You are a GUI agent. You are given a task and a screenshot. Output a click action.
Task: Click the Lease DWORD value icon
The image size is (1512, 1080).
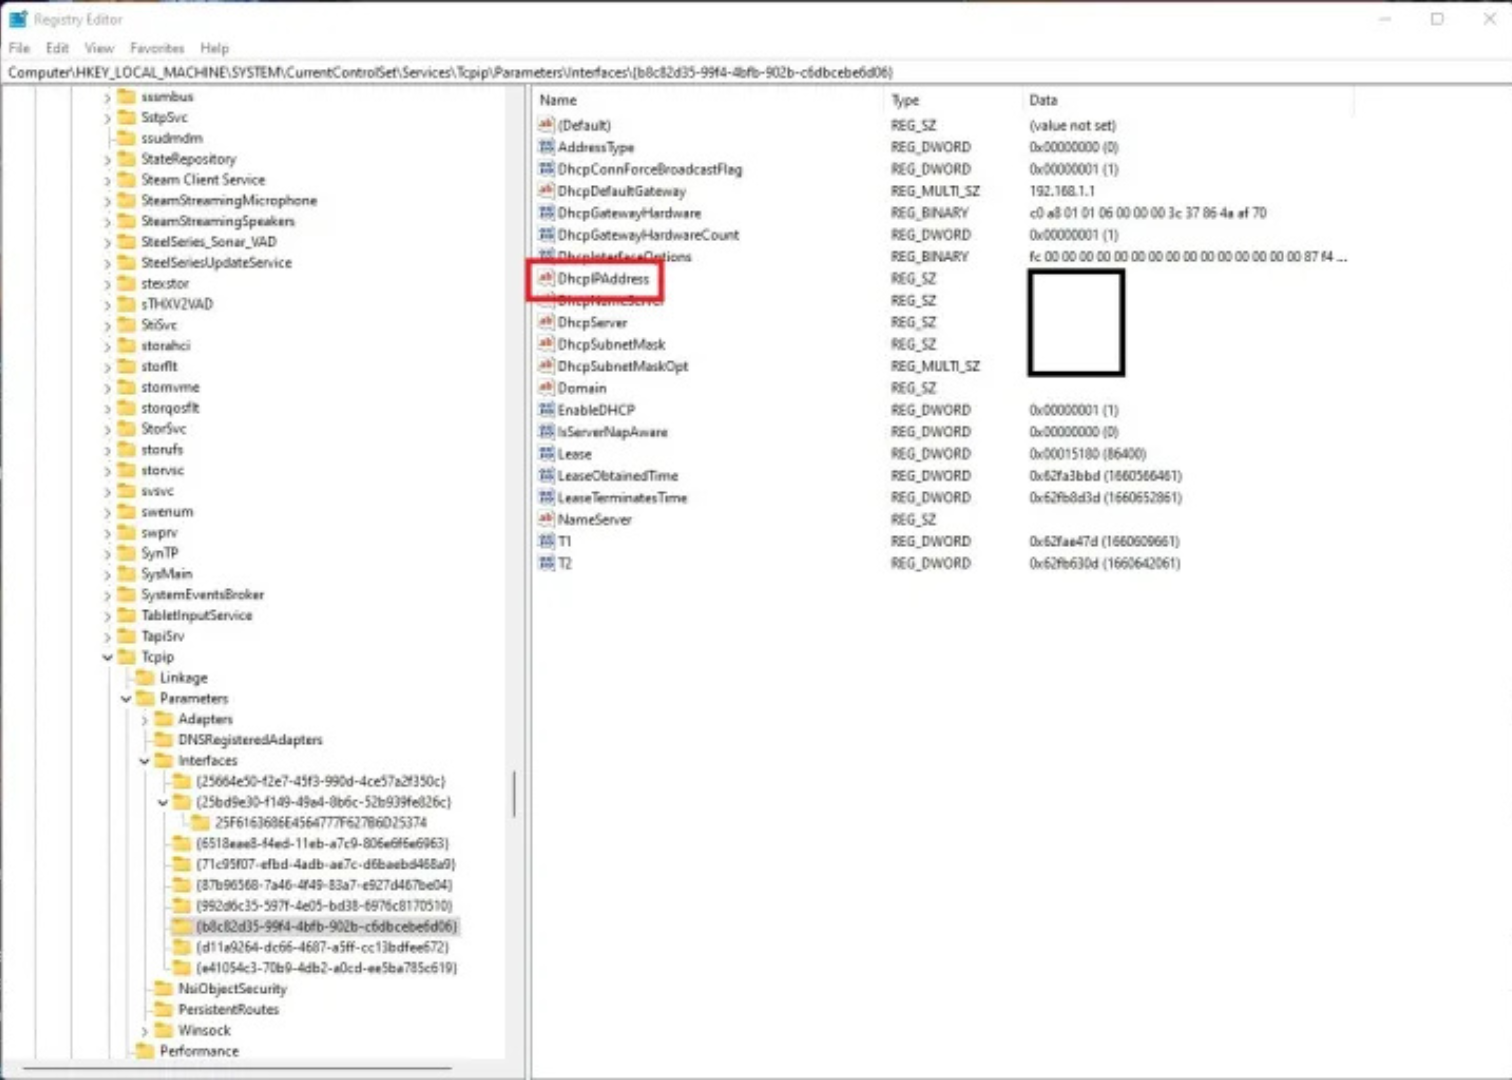pos(546,453)
